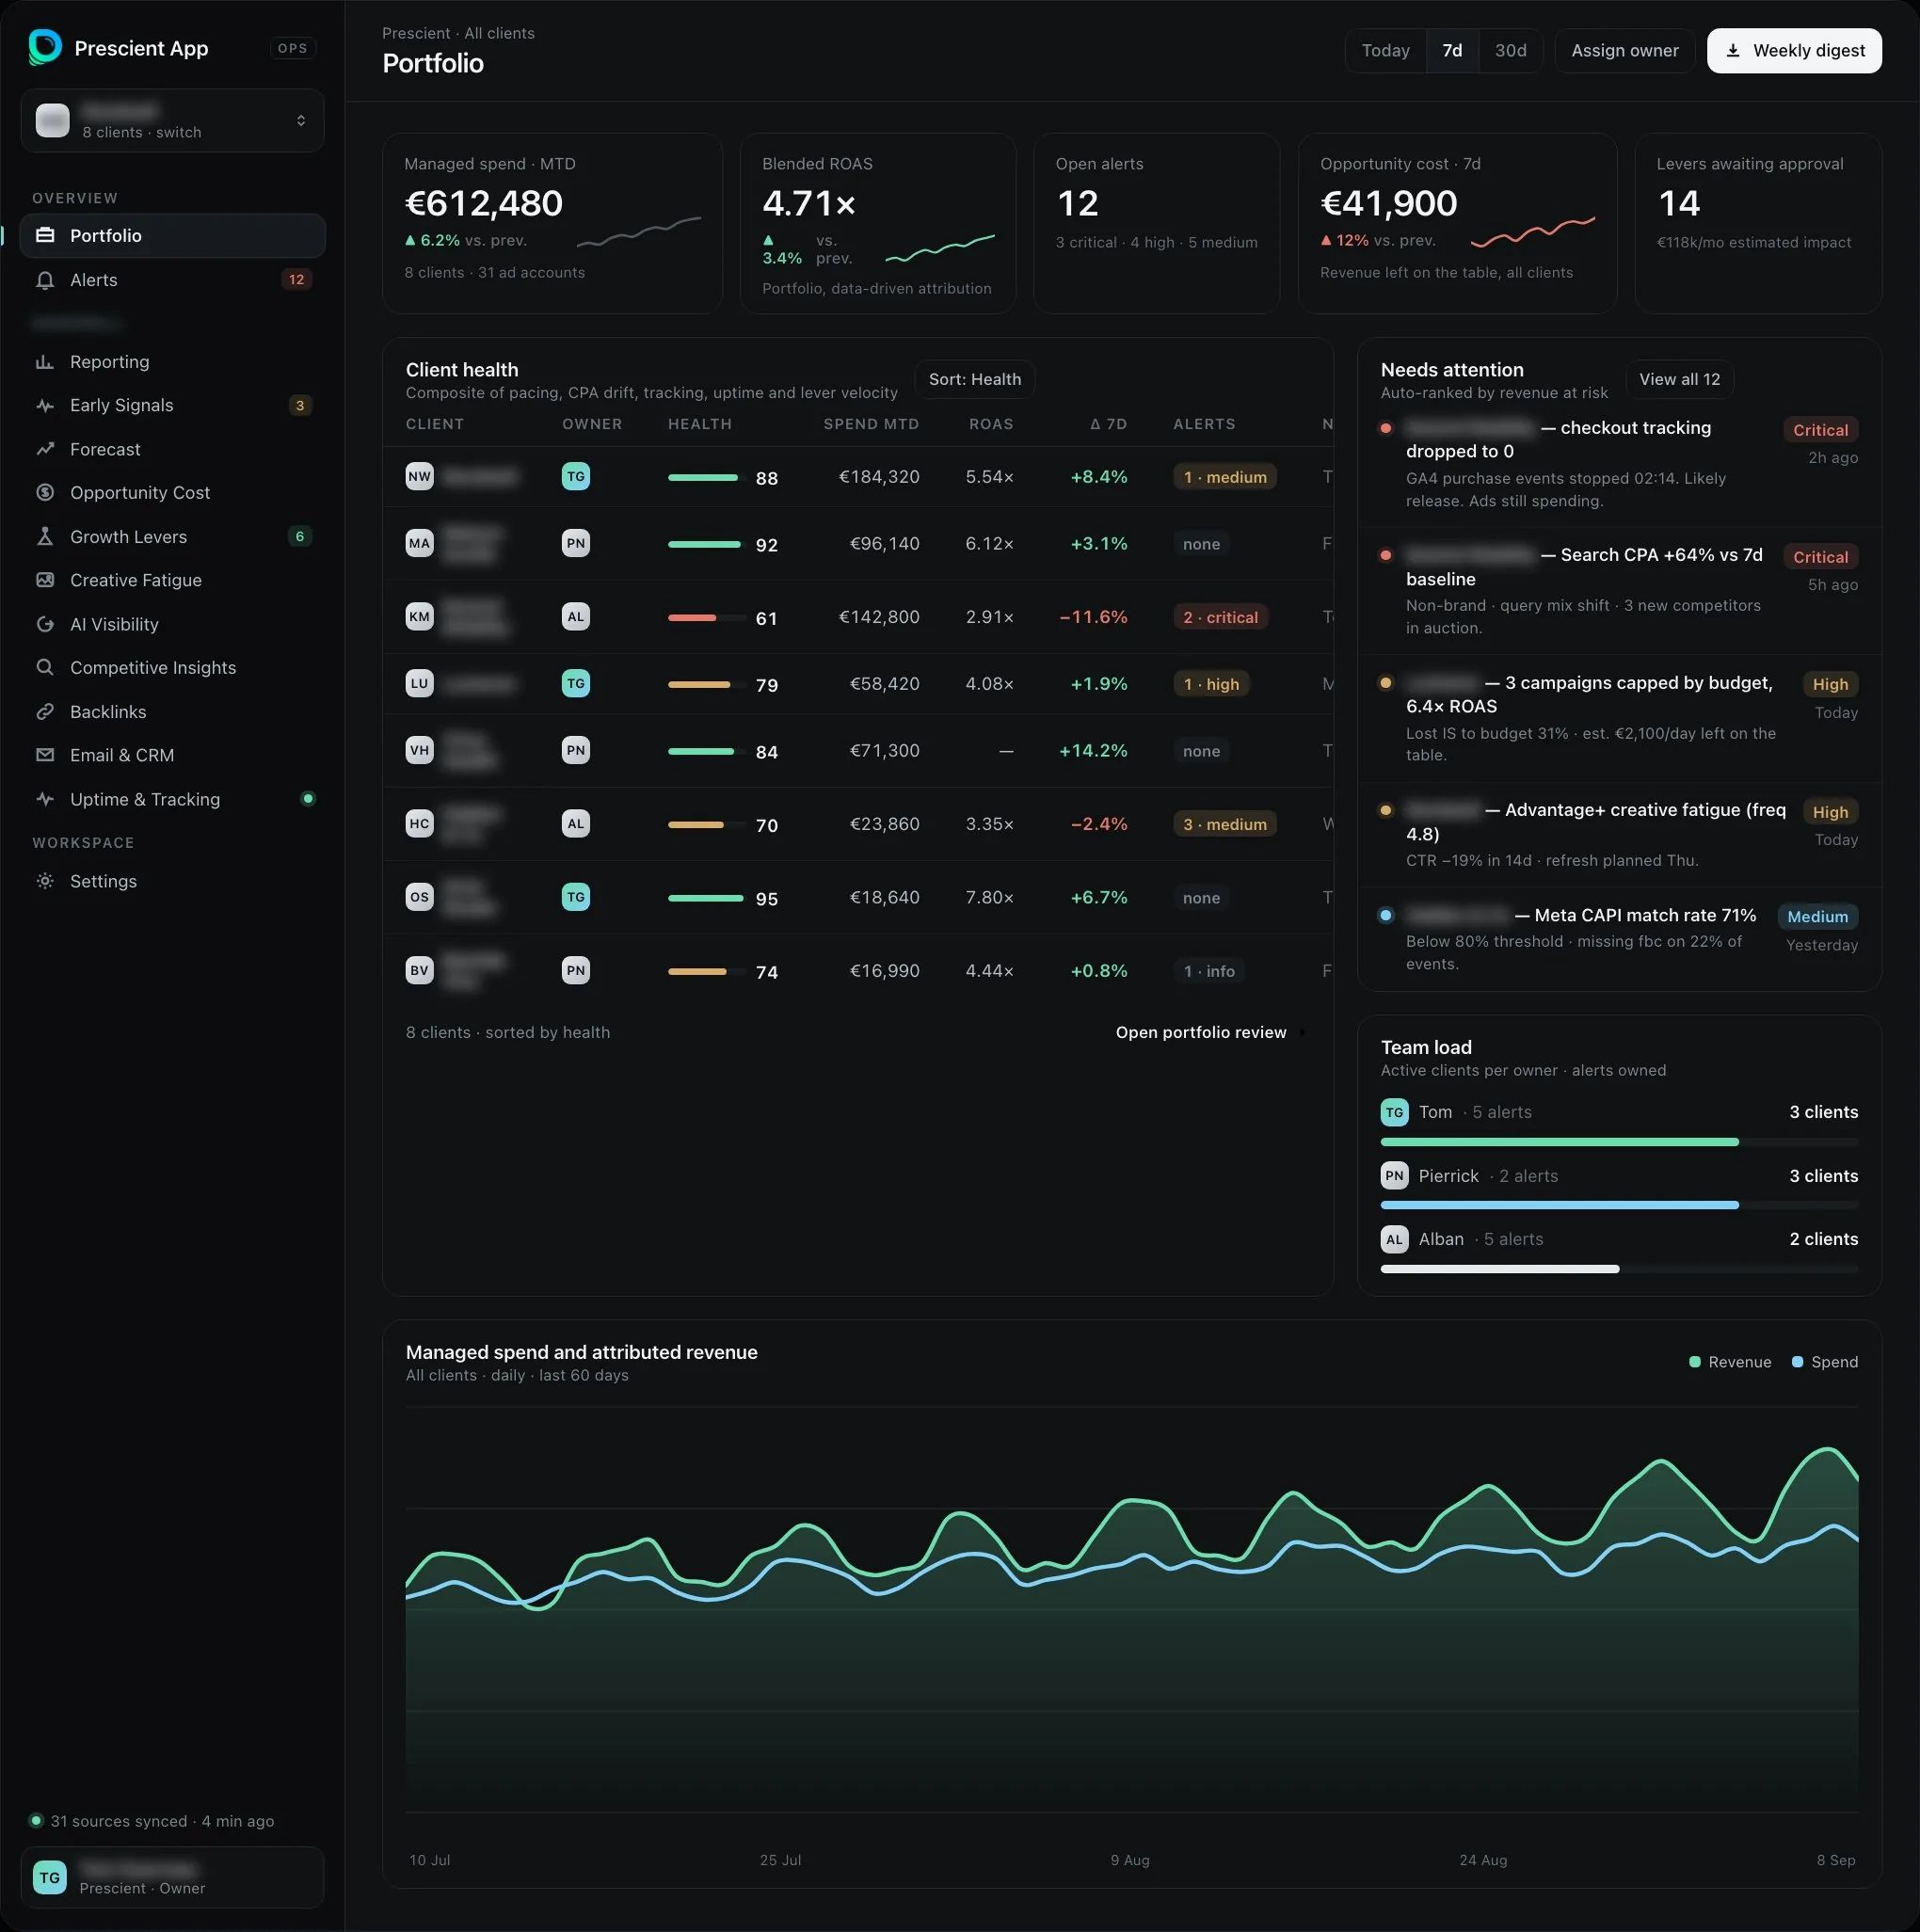Open the Forecast trend icon
This screenshot has width=1920, height=1932.
click(45, 449)
